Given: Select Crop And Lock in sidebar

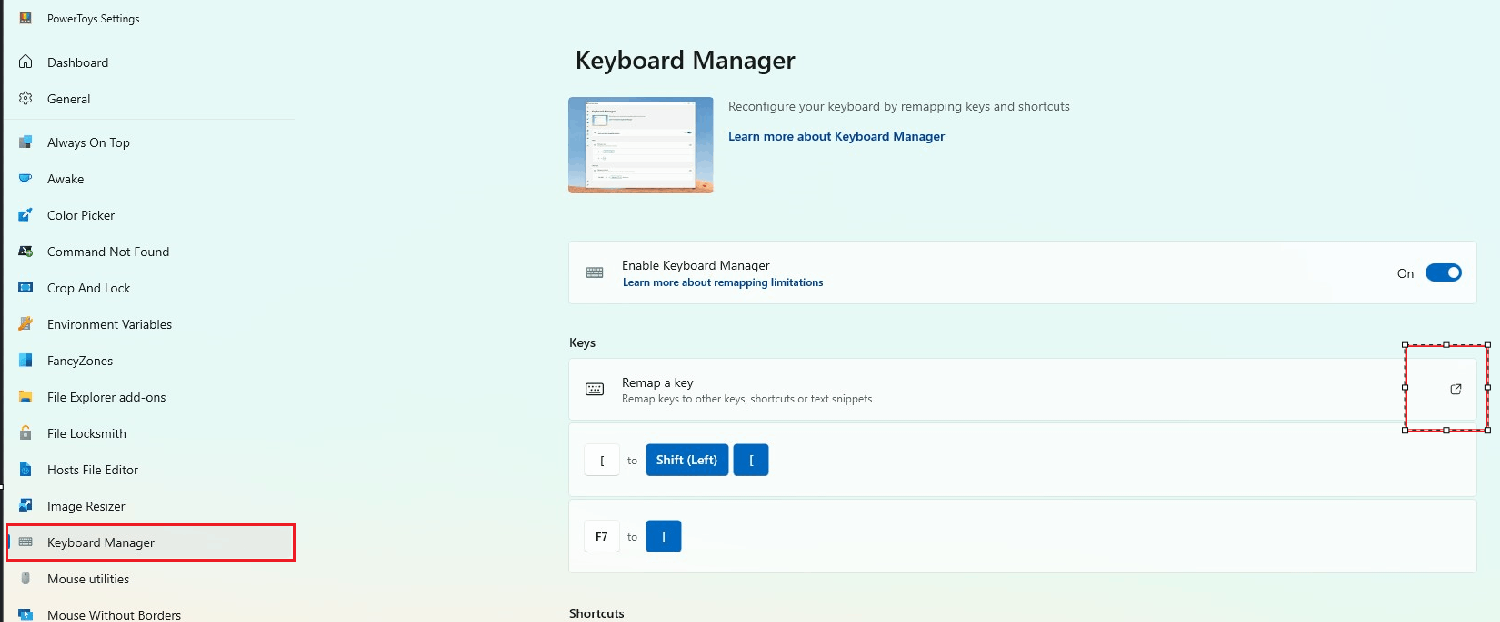Looking at the screenshot, I should [88, 288].
